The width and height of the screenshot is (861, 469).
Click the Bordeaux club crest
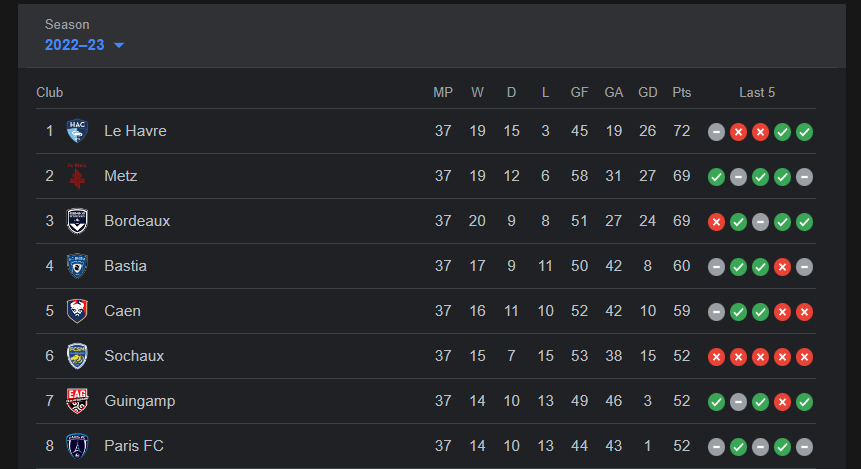click(77, 221)
